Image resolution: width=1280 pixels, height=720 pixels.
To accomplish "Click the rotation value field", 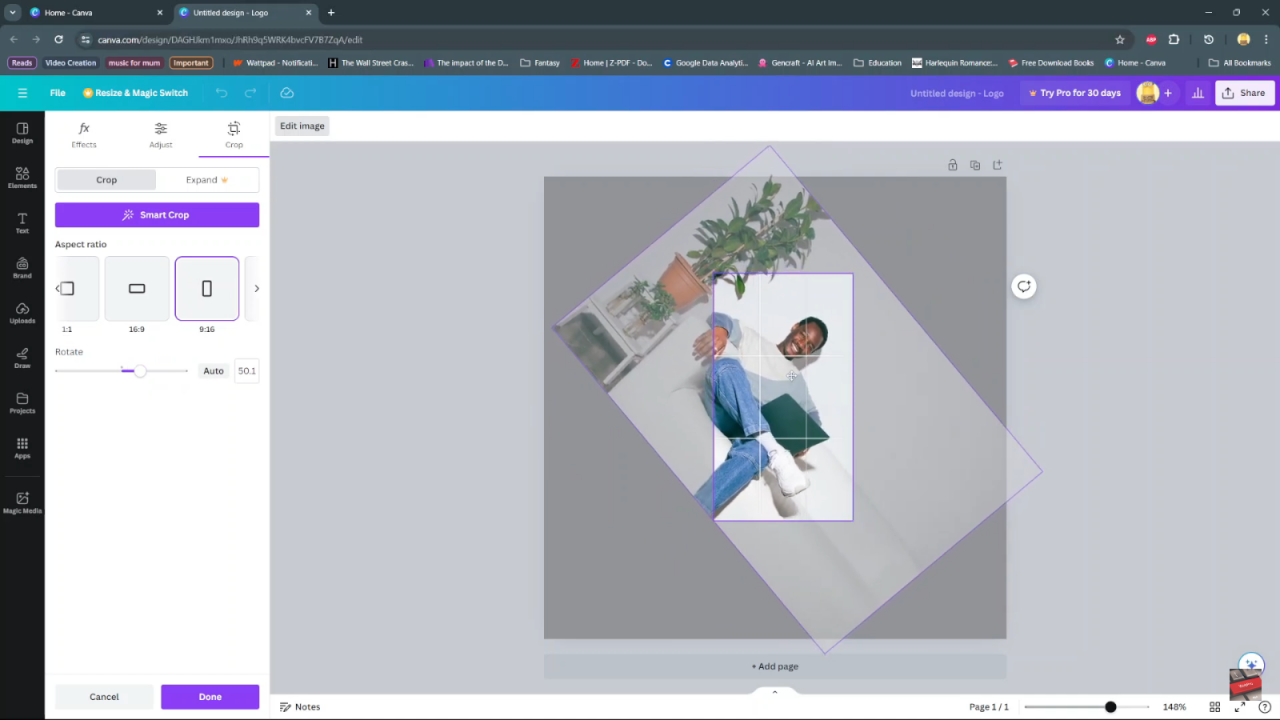I will pyautogui.click(x=246, y=371).
